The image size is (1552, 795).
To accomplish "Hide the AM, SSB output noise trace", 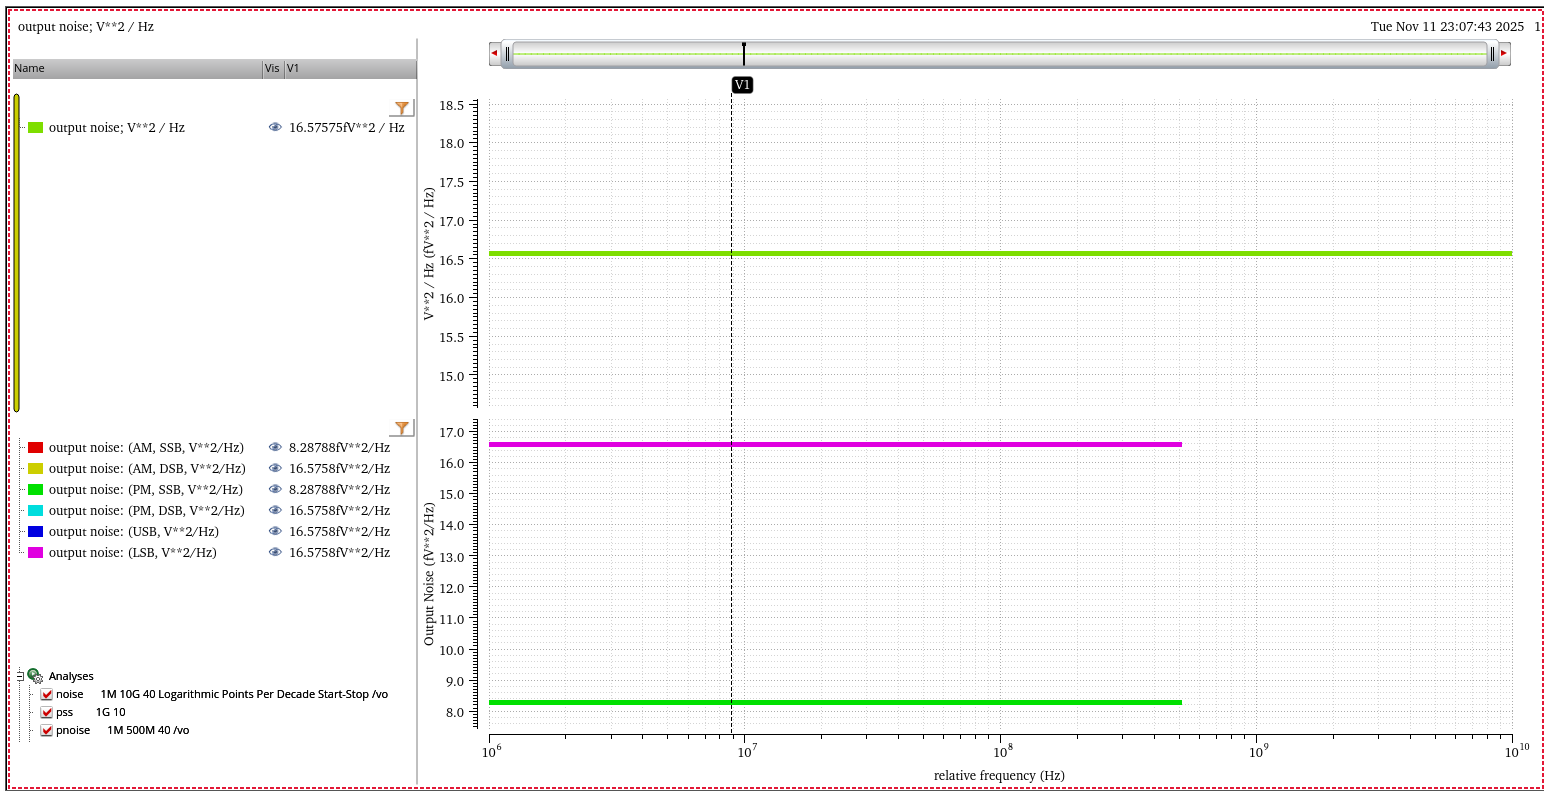I will [275, 448].
